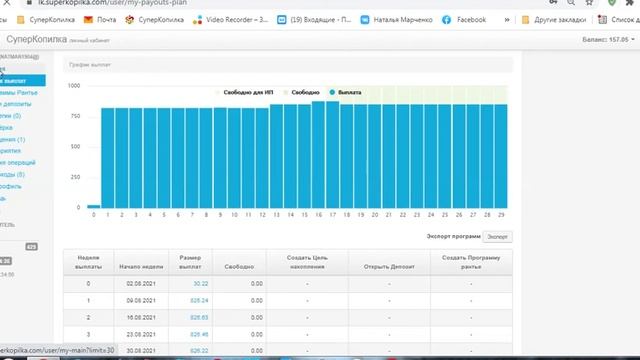This screenshot has width=640, height=360.
Task: Open СуперКопилка bookmark with yellow folder icon
Action: click(x=45, y=20)
